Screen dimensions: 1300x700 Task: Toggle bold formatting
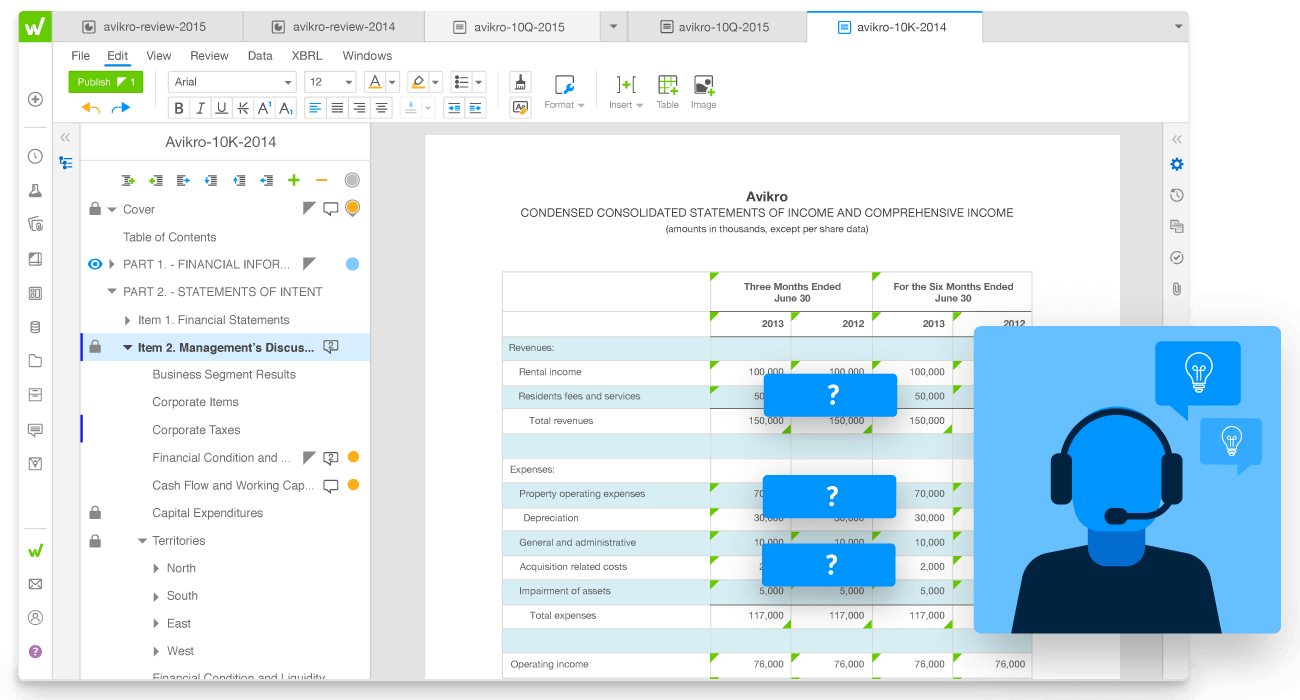(179, 108)
